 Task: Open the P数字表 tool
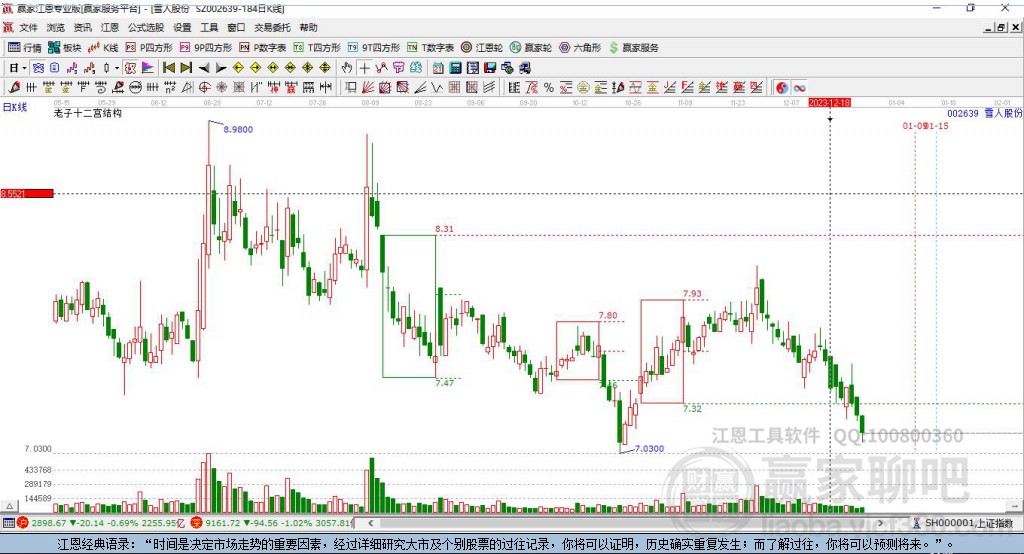coord(263,48)
